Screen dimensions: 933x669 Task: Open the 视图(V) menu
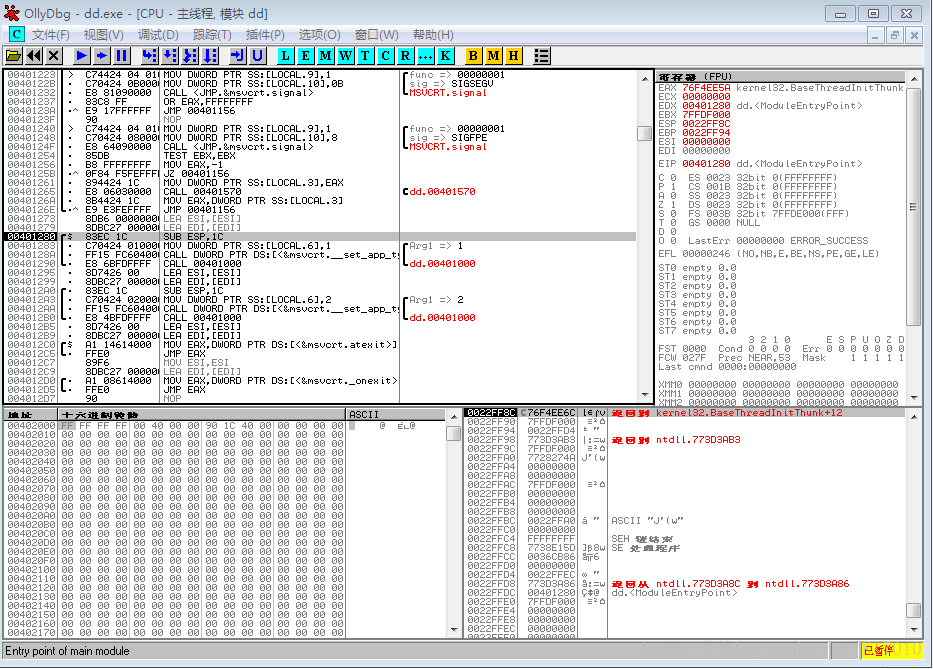click(104, 35)
